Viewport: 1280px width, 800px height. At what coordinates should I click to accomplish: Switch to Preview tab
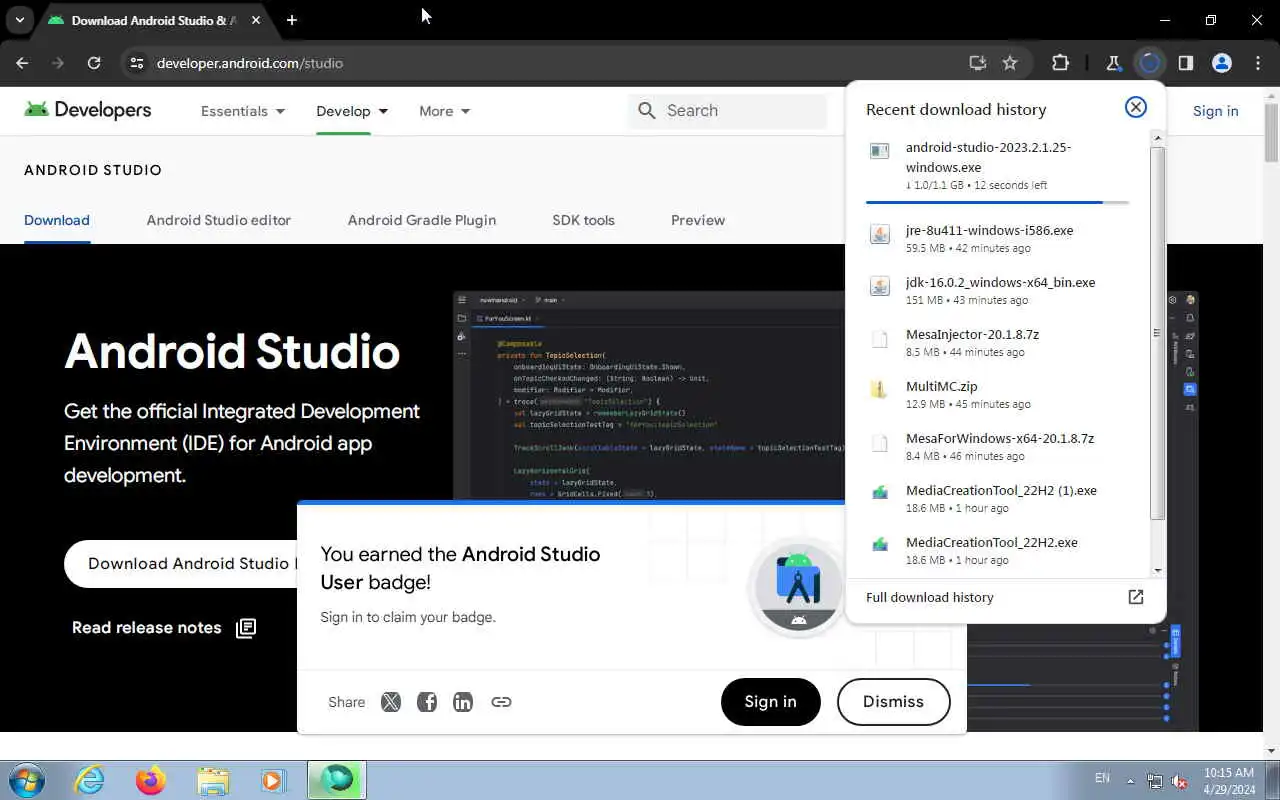pos(698,220)
